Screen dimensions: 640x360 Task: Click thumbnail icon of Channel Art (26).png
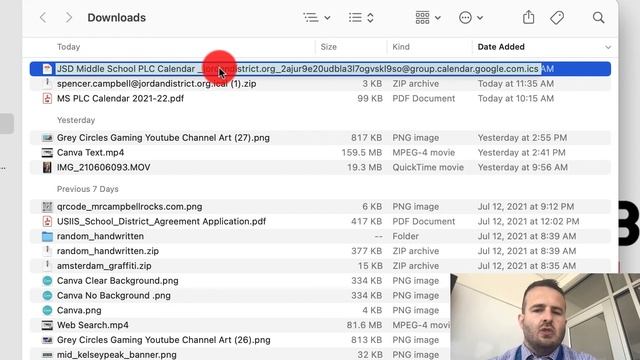click(x=47, y=340)
